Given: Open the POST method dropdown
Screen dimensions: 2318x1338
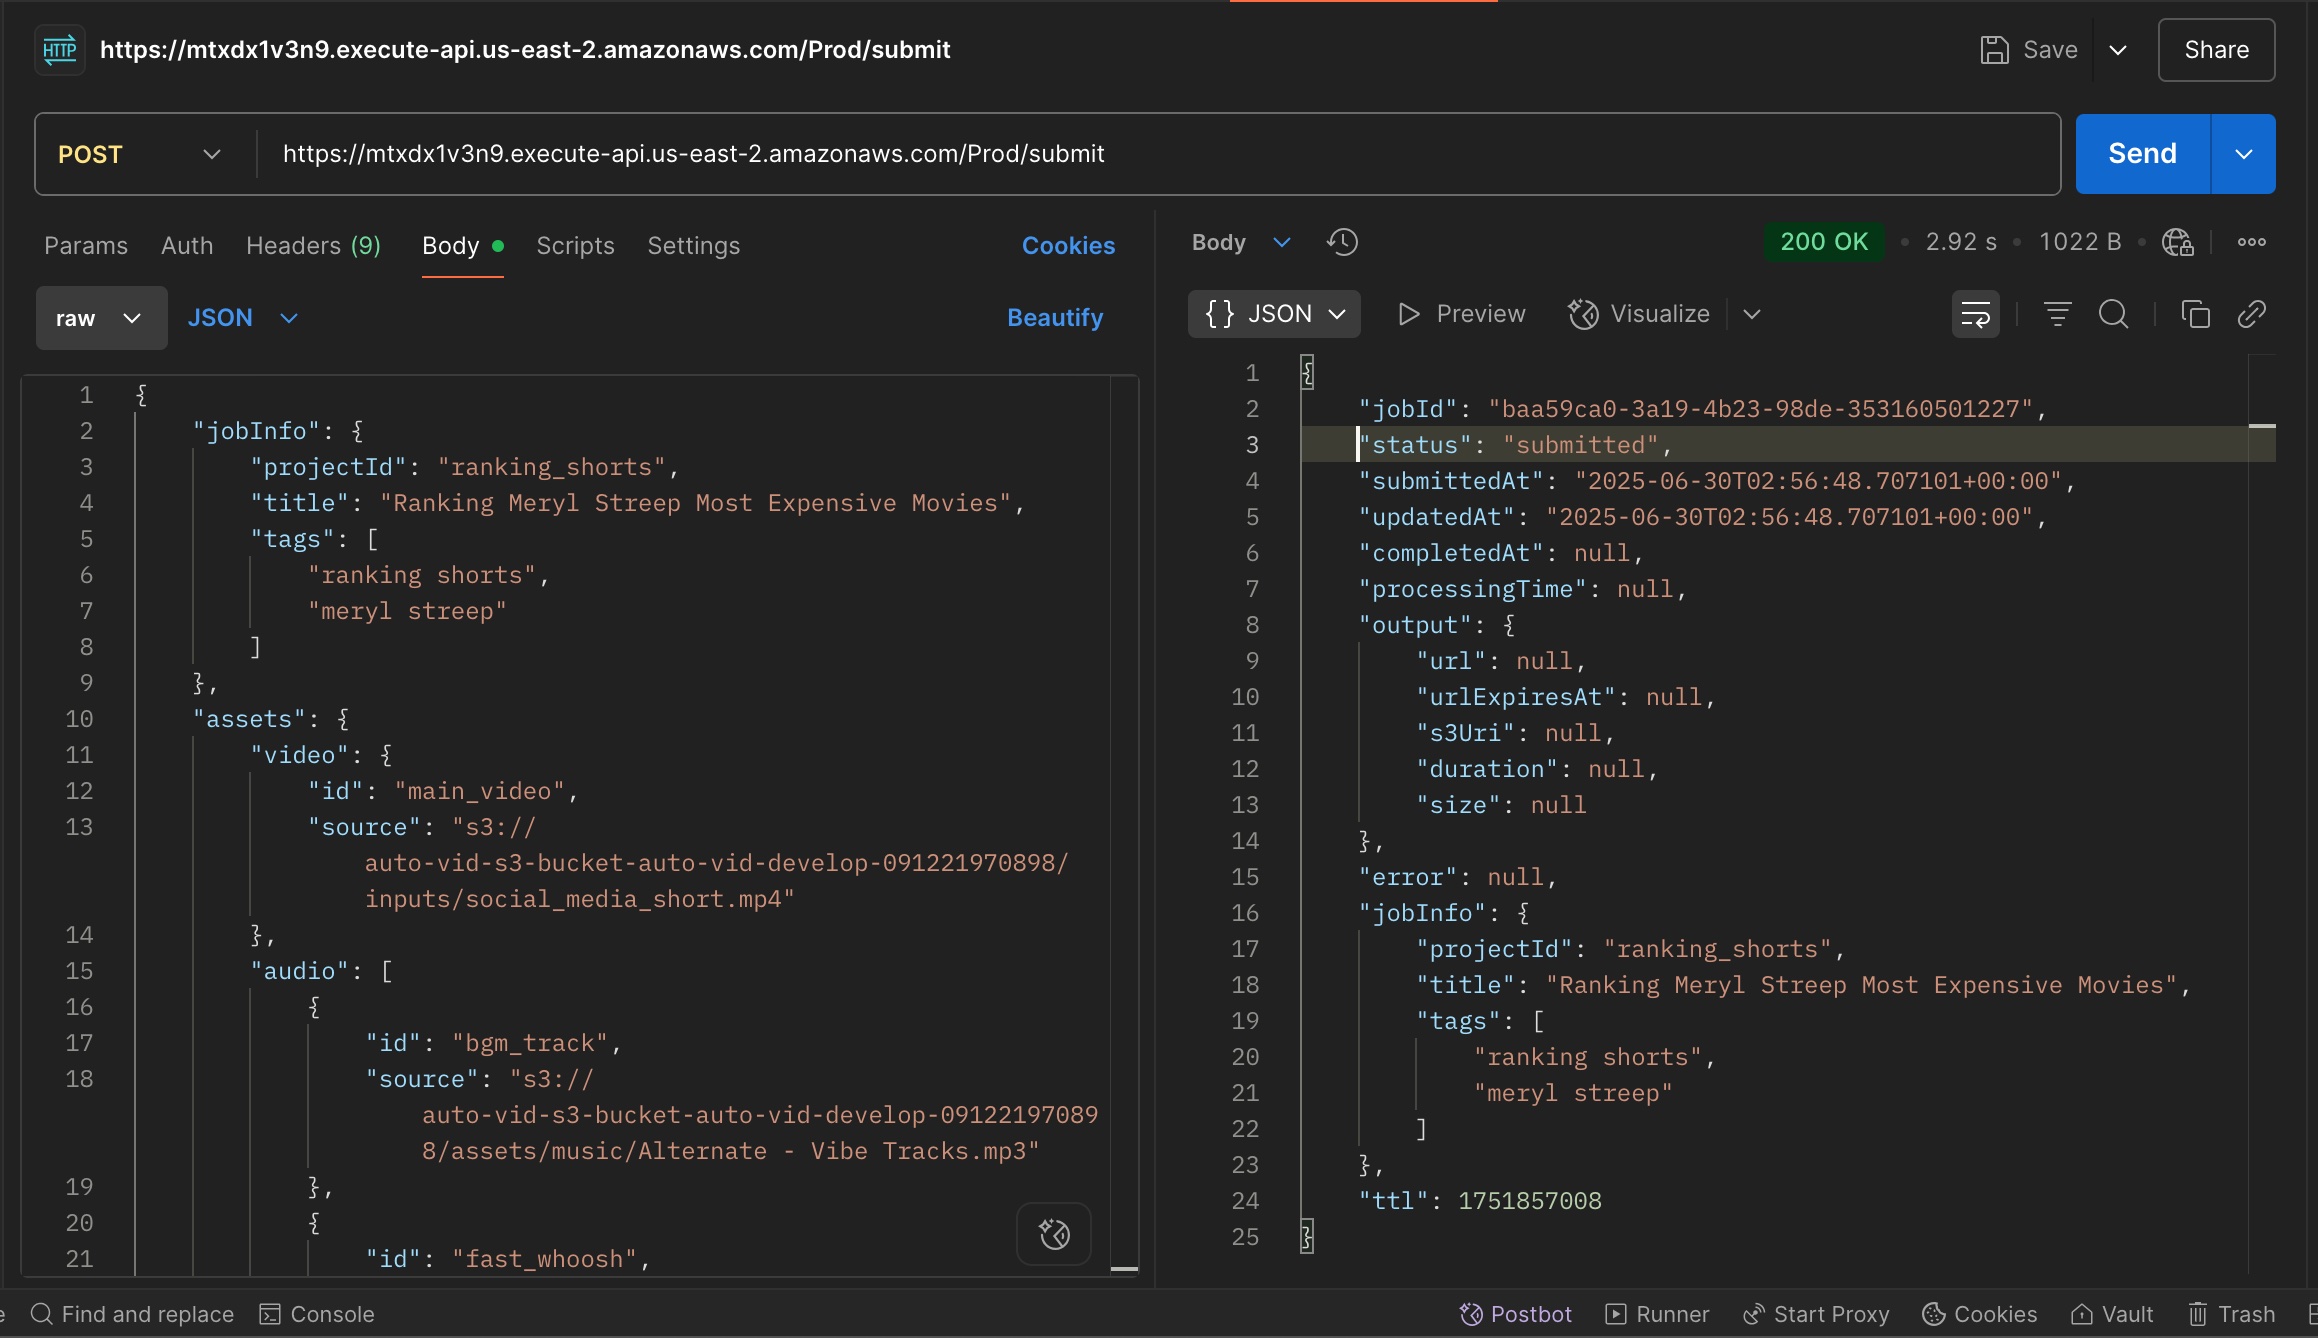Looking at the screenshot, I should [x=140, y=154].
